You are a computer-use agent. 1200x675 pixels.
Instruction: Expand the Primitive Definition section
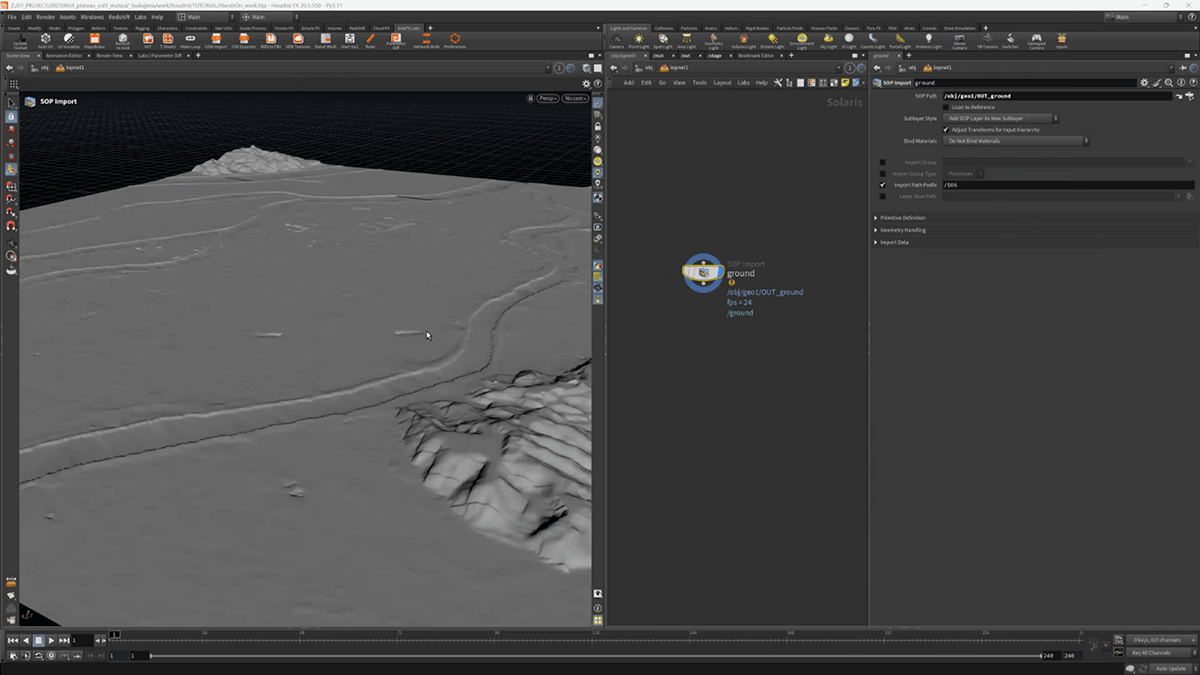pos(902,218)
